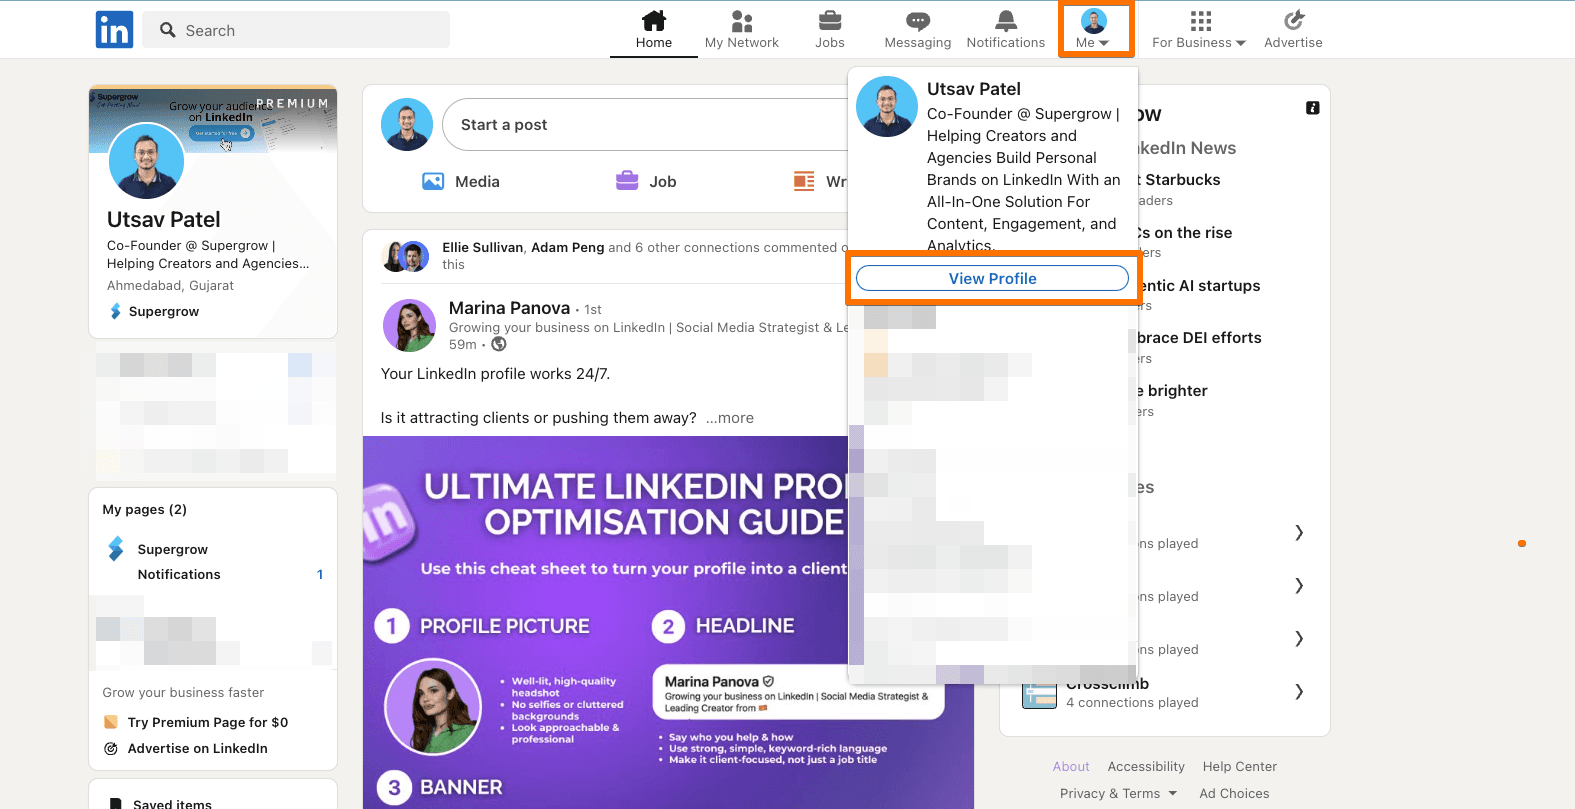Expand the Me dropdown menu
Viewport: 1575px width, 809px height.
pos(1095,29)
